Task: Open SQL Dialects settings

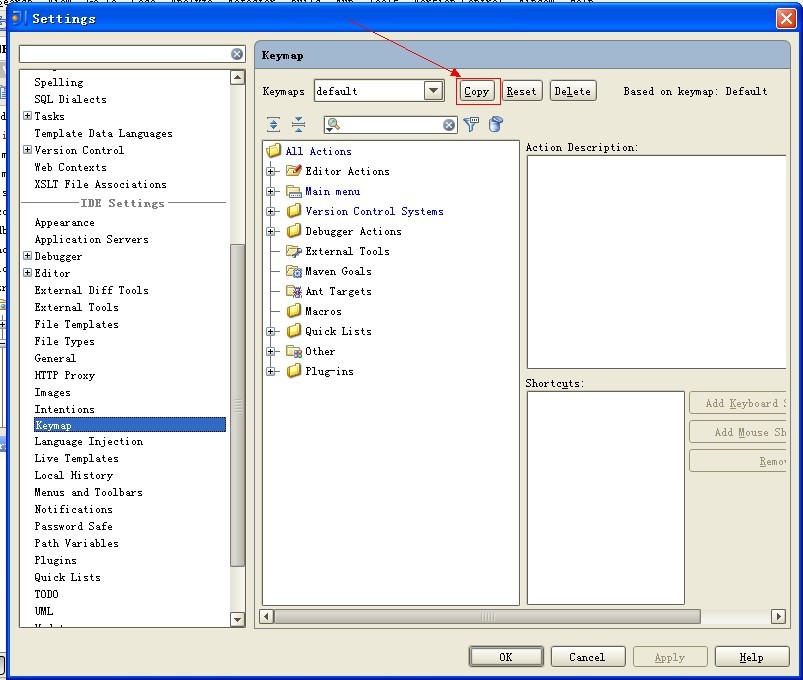Action: pyautogui.click(x=70, y=99)
